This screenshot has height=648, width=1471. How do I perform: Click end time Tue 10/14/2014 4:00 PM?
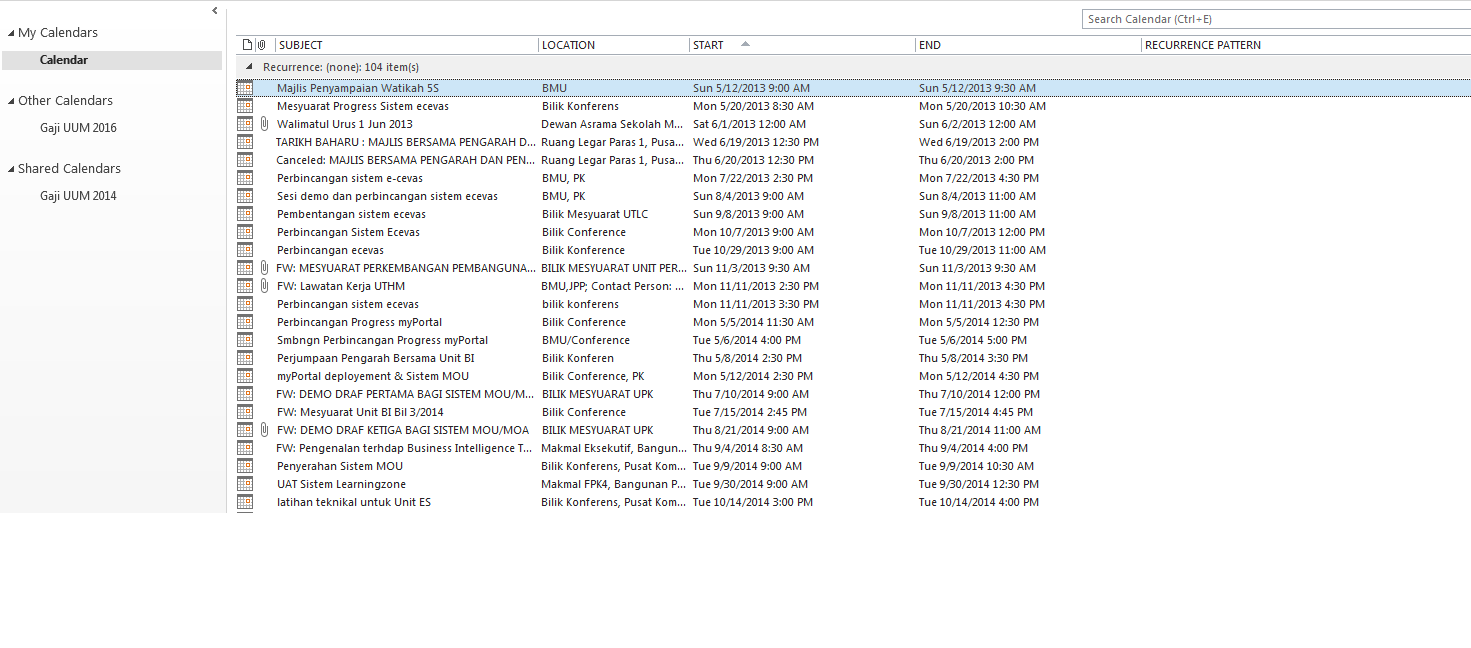[x=979, y=502]
